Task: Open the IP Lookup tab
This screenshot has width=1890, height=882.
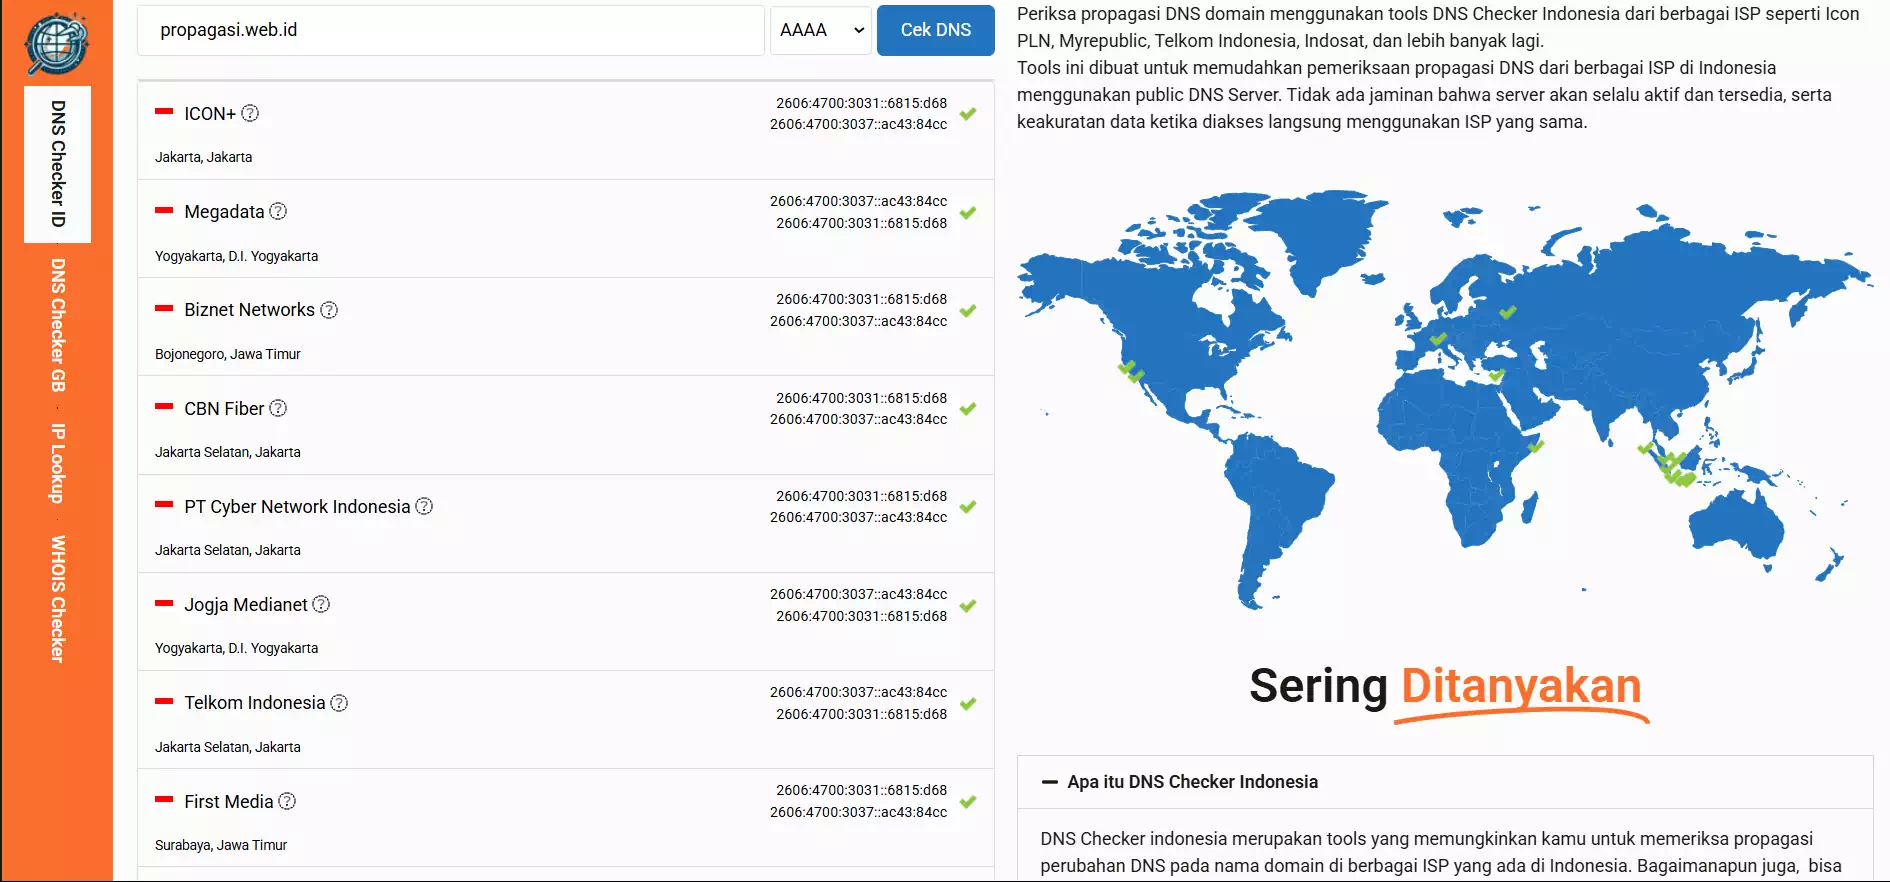Action: (57, 463)
